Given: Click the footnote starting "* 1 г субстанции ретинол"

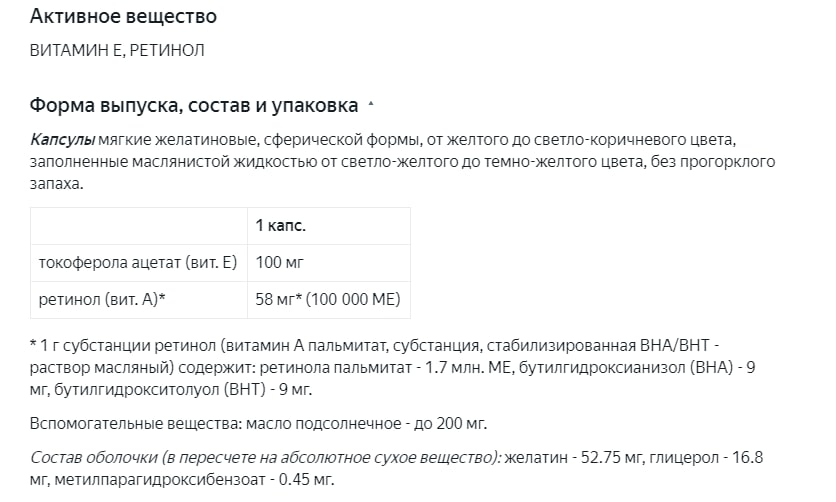Looking at the screenshot, I should 392,368.
